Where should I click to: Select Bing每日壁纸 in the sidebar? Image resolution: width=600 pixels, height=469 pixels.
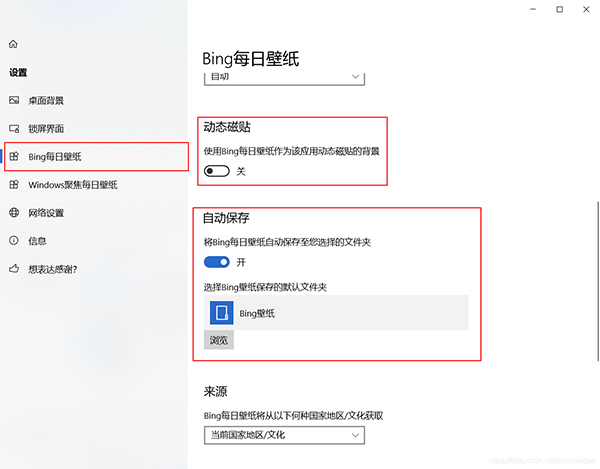click(x=94, y=156)
